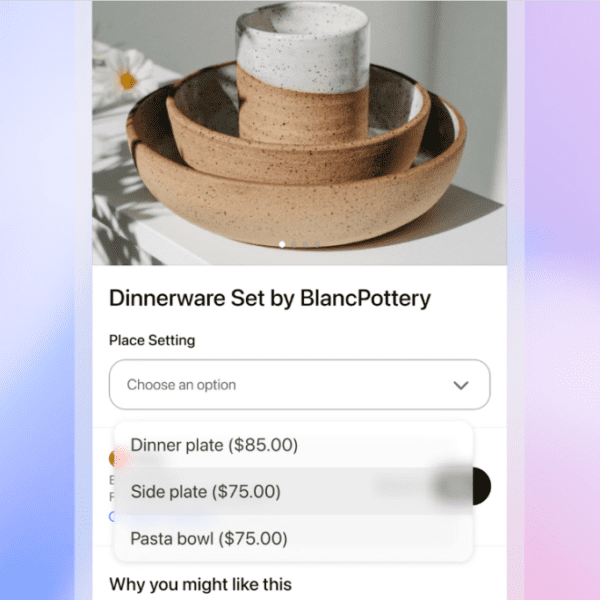Choose Side plate ($75.00) from list
Viewport: 600px width, 600px height.
click(293, 491)
